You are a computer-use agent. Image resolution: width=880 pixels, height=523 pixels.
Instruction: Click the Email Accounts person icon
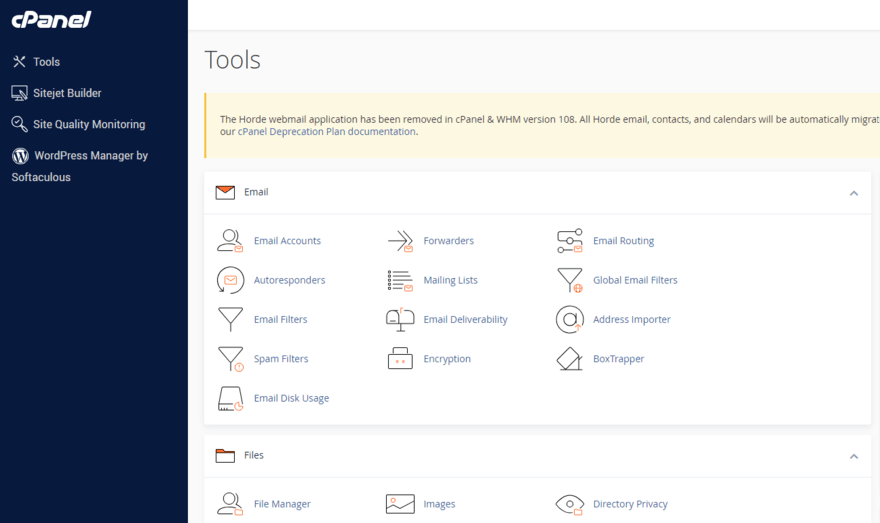coord(230,241)
